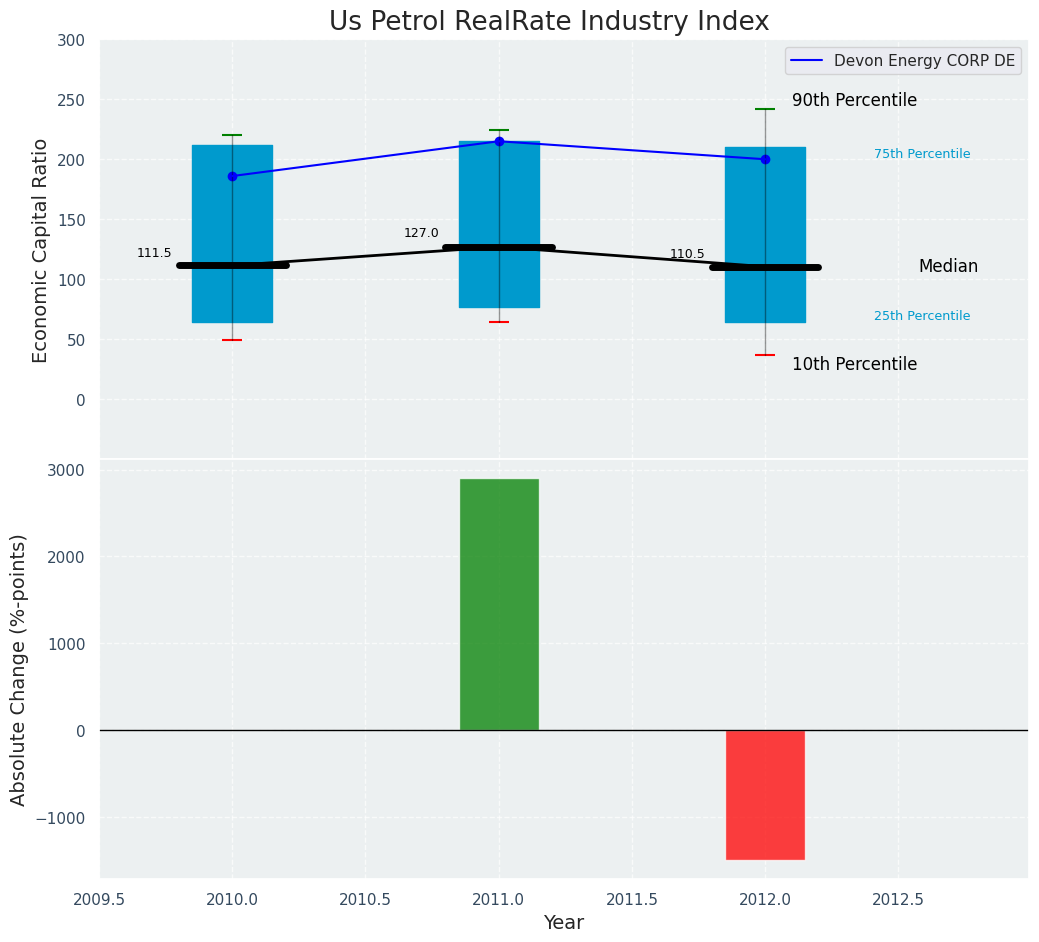Image resolution: width=1039 pixels, height=942 pixels.
Task: Click the green 2011 absolute change bar
Action: point(499,604)
